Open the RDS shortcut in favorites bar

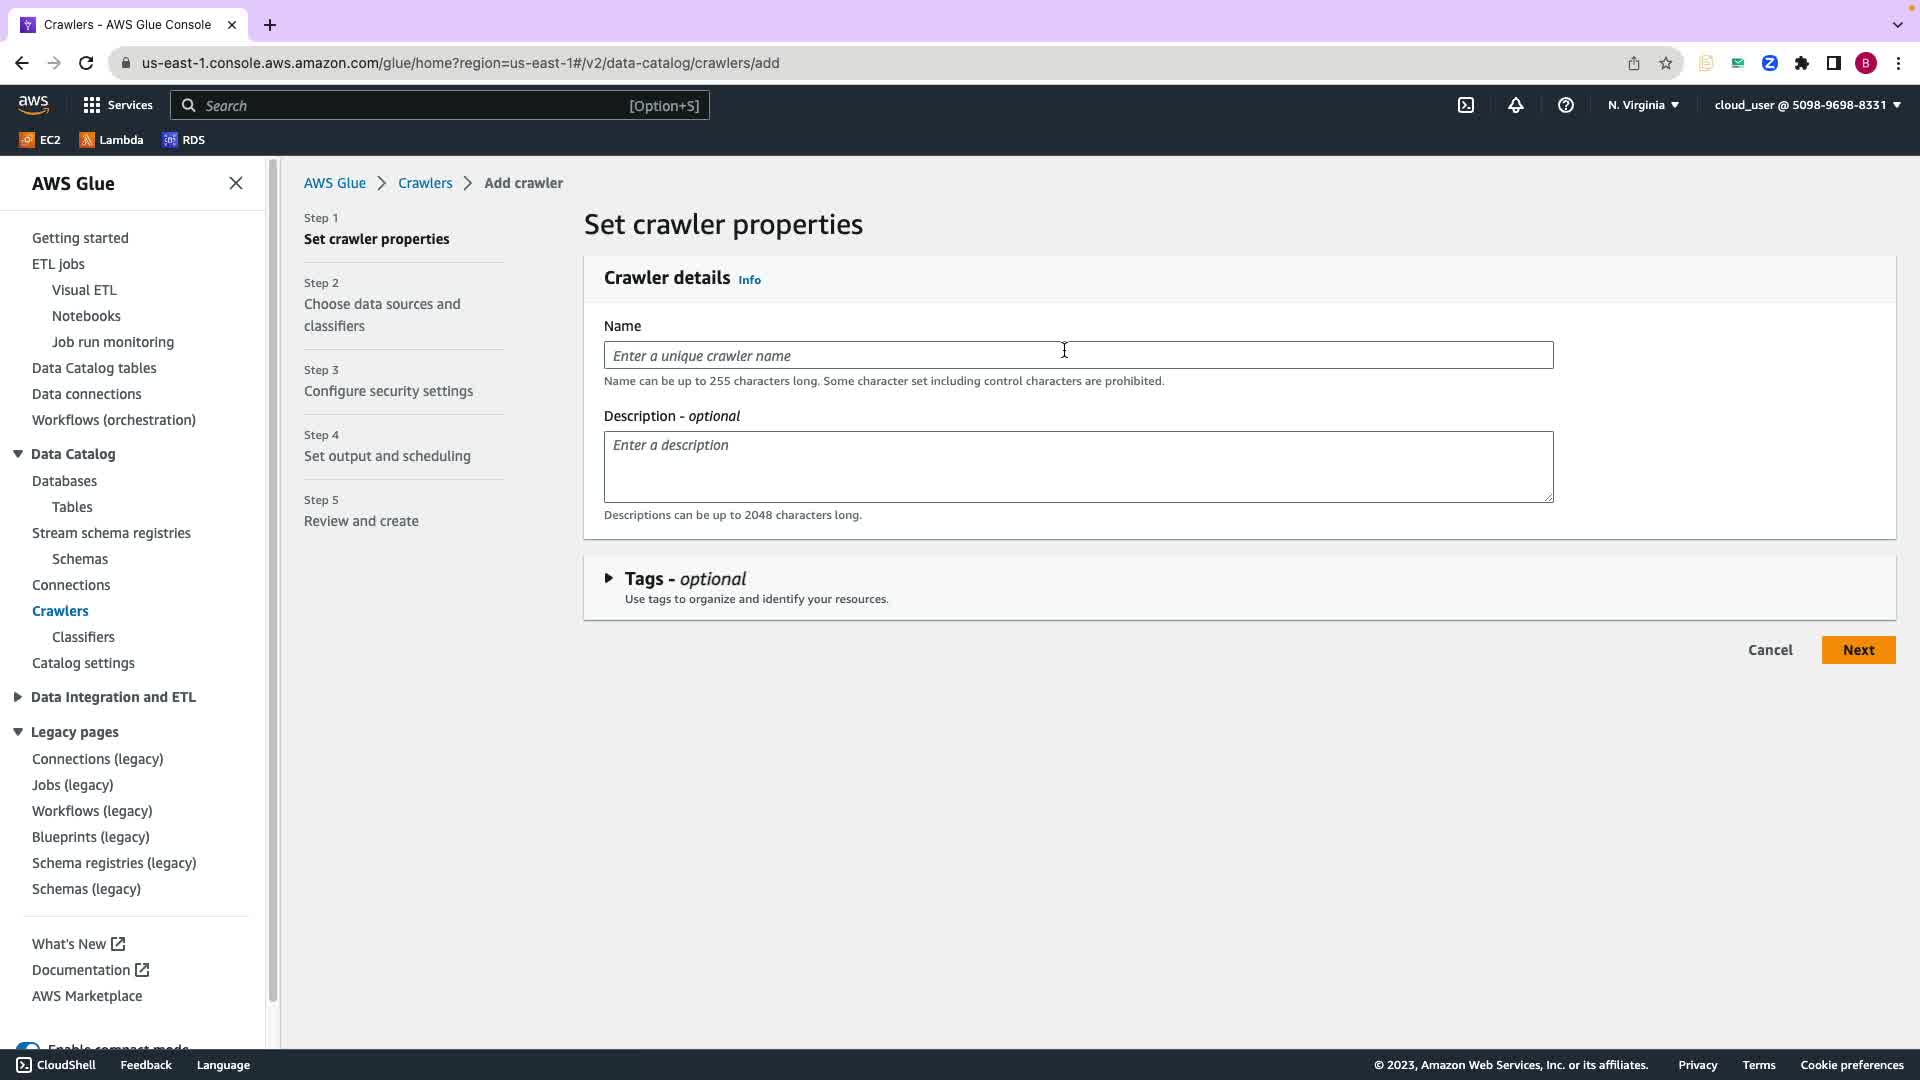[x=184, y=140]
